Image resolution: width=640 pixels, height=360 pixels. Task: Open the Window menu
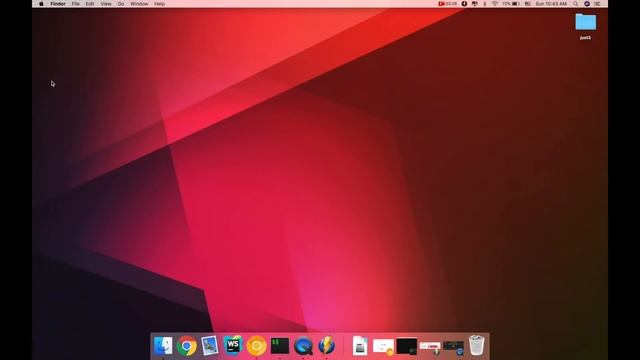pyautogui.click(x=139, y=4)
